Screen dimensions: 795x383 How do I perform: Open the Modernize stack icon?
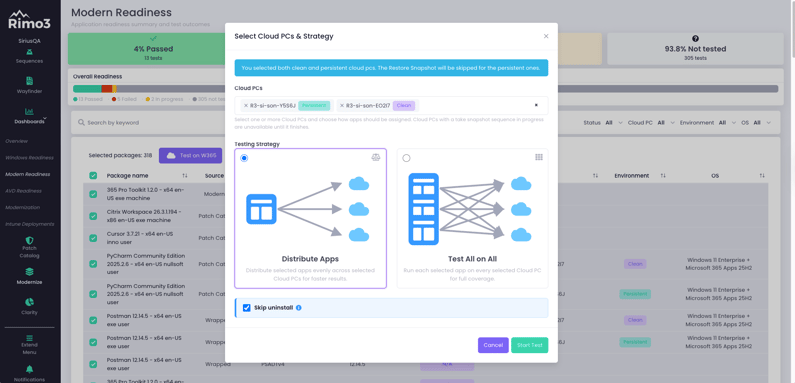[29, 272]
